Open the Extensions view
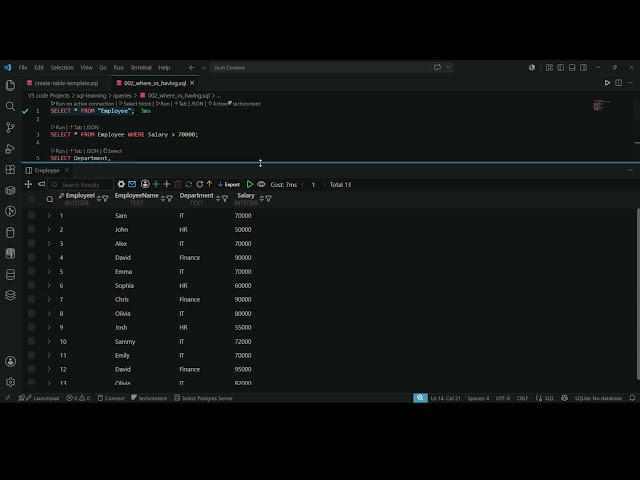Image resolution: width=640 pixels, height=480 pixels. tap(10, 169)
